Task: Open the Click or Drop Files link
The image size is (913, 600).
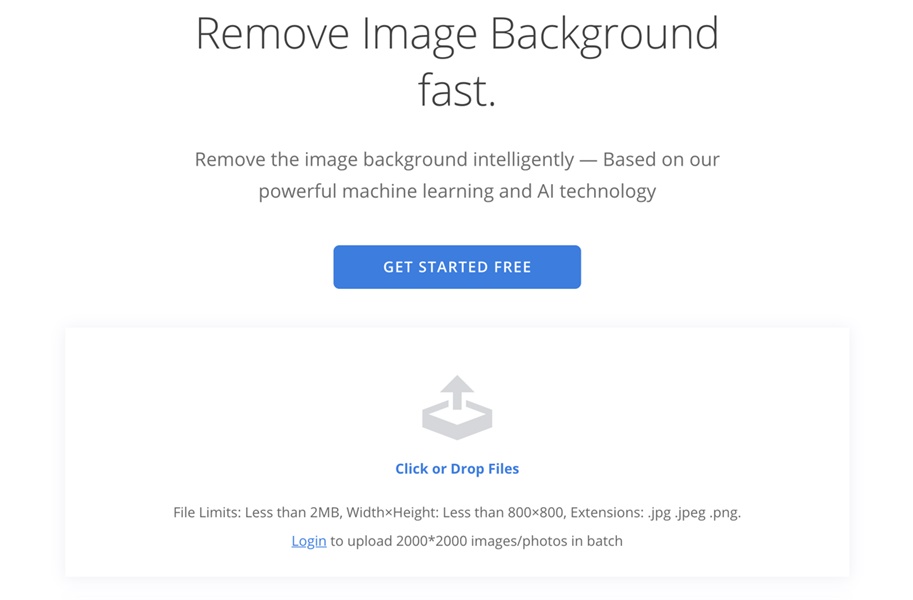Action: (457, 469)
